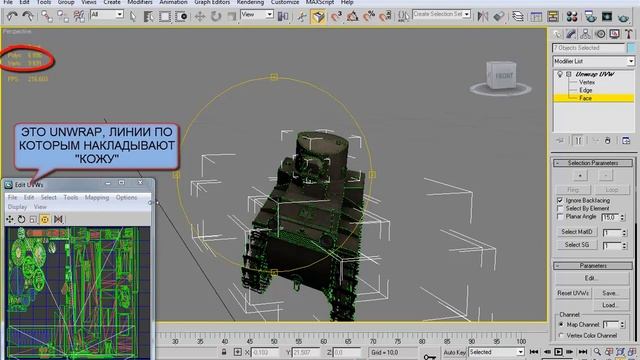Image resolution: width=640 pixels, height=360 pixels.
Task: Toggle the selection lock padlock icon
Action: pyautogui.click(x=224, y=352)
